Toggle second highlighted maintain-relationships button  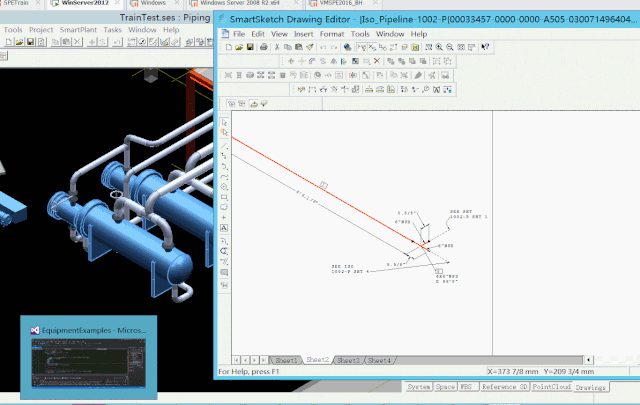(372, 47)
